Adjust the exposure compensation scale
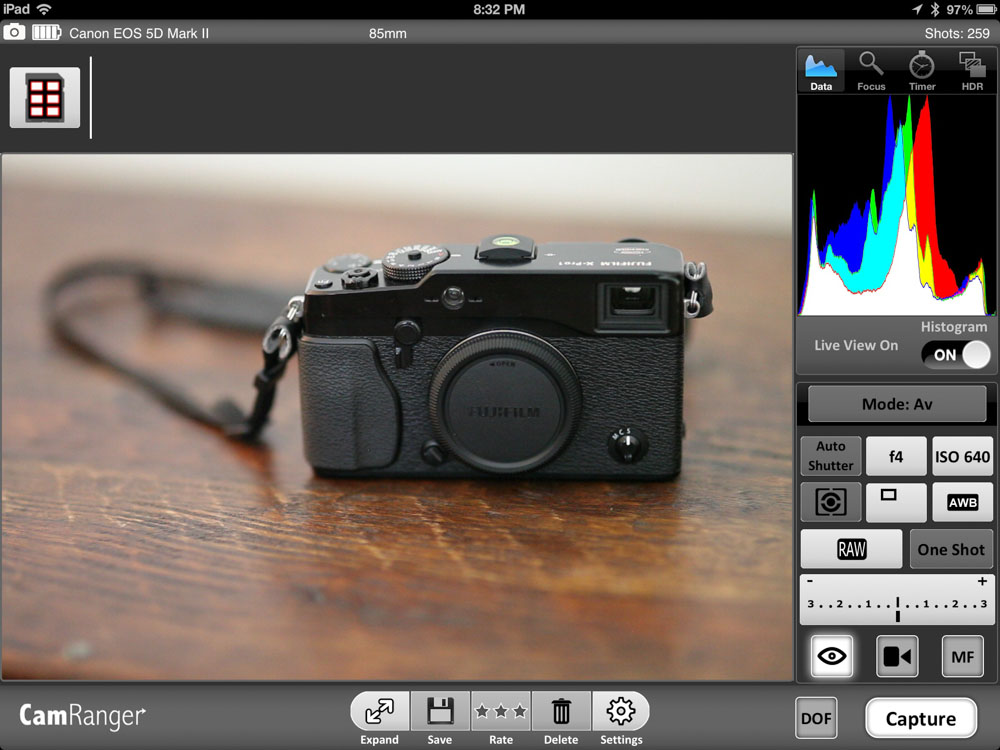 point(897,600)
